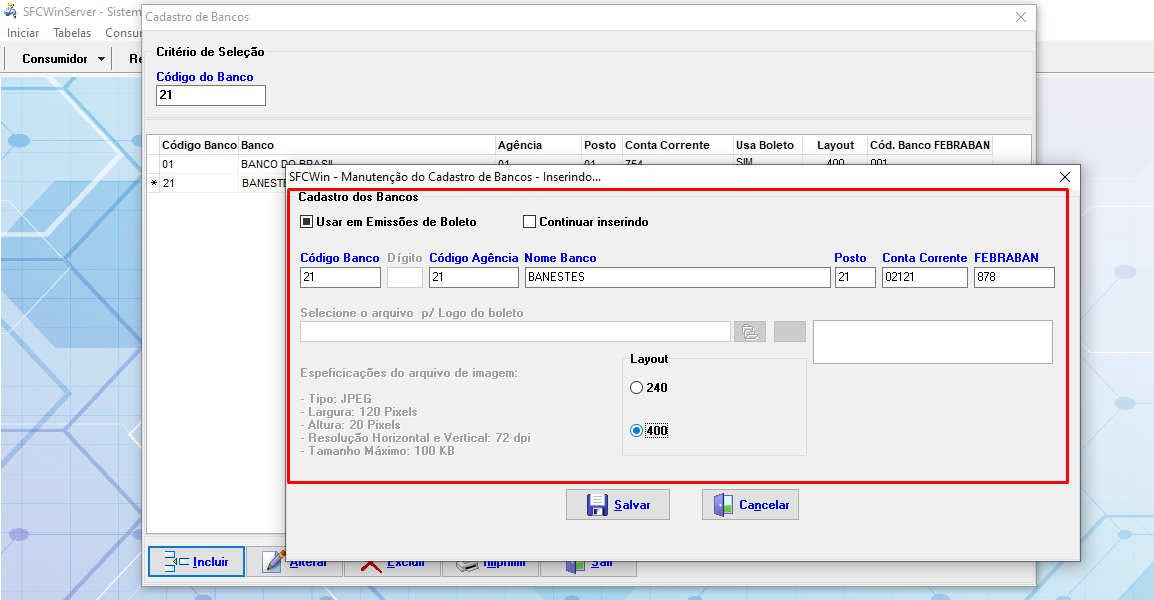Click the Nome Banco field containing BANESTES

677,278
